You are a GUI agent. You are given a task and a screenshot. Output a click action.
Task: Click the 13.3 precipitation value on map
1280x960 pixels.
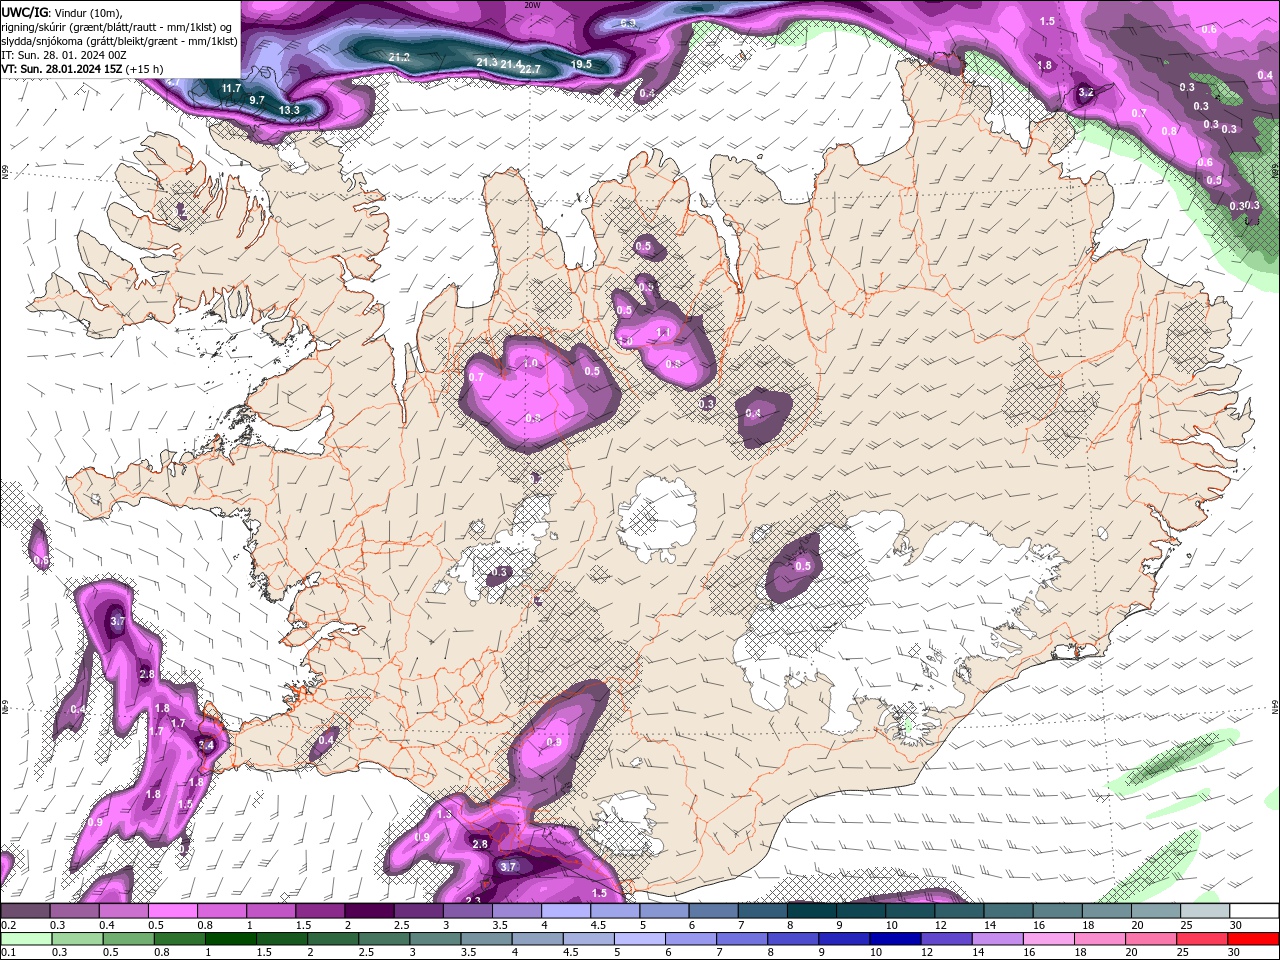[289, 110]
